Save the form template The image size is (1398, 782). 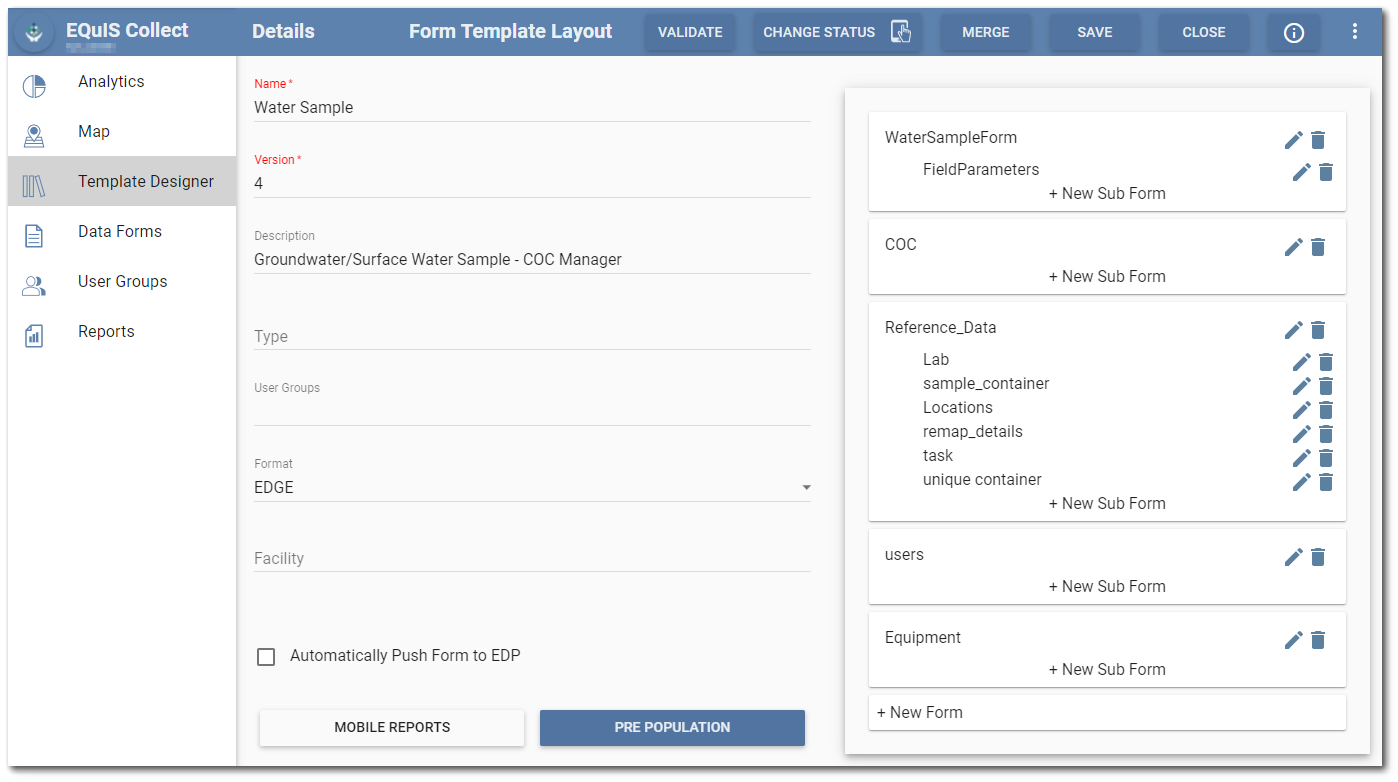tap(1095, 32)
